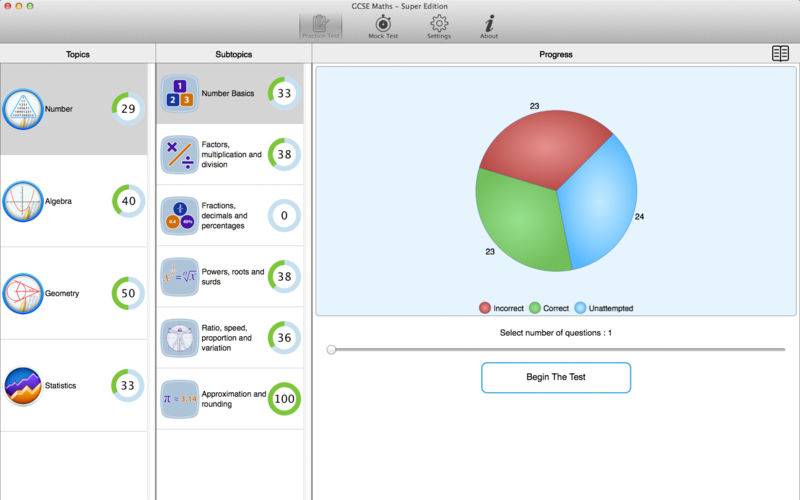Screen dimensions: 800x500
Task: Click Algebra progress ring showing 40
Action: click(128, 201)
